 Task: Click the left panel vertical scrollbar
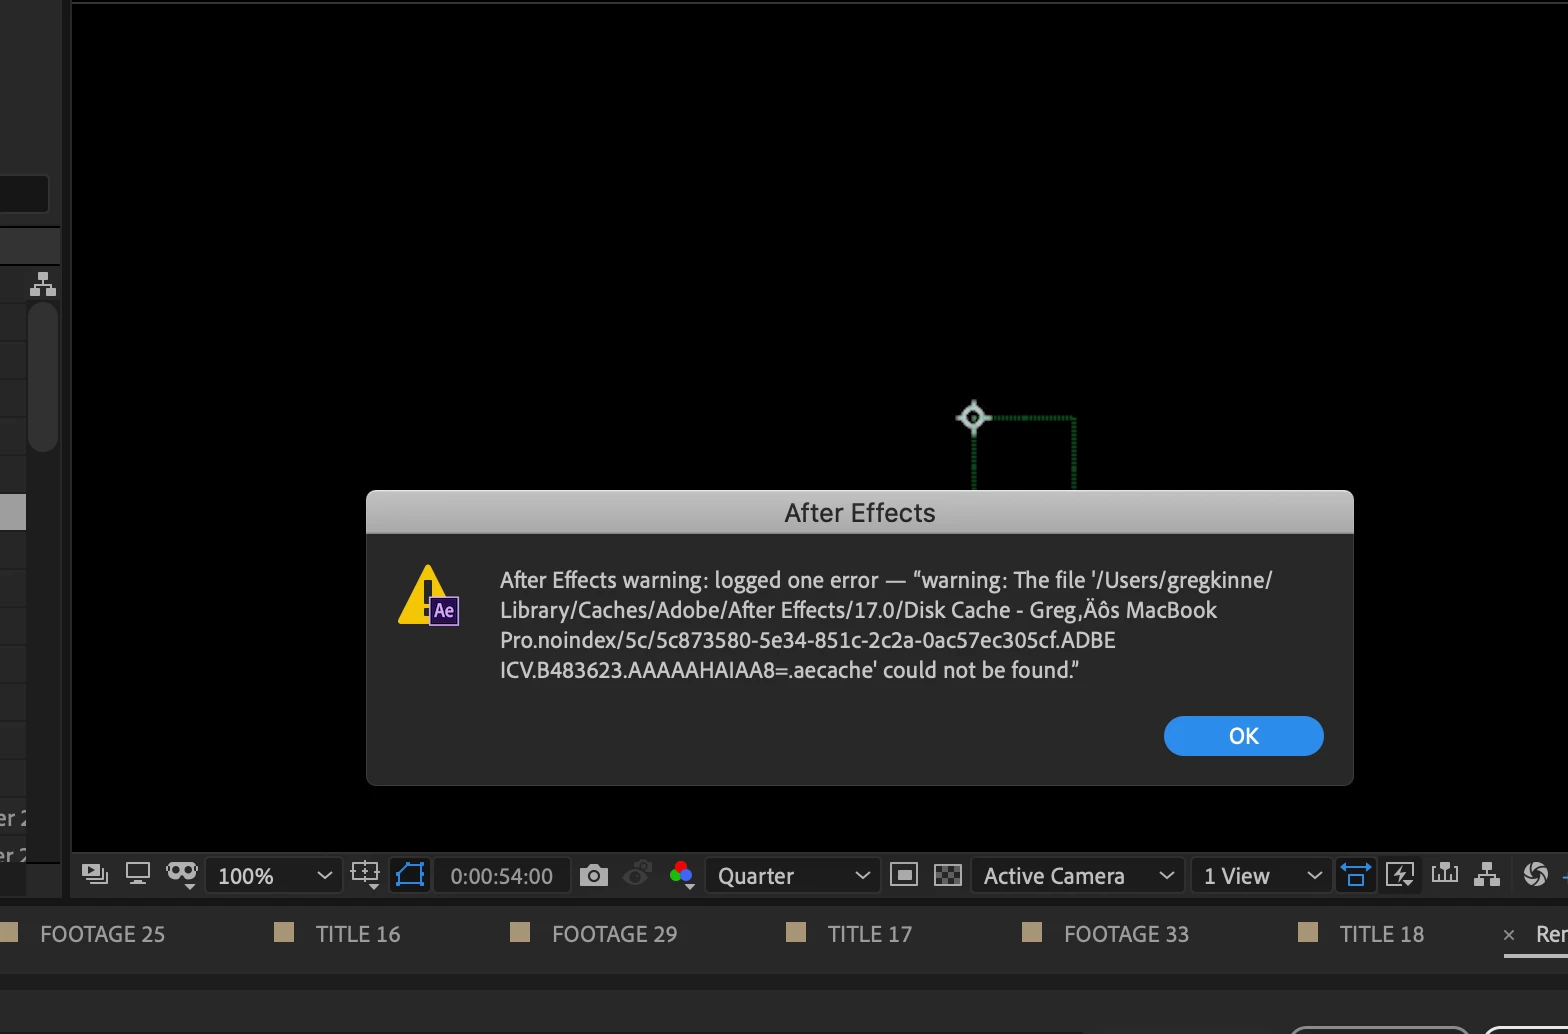43,377
